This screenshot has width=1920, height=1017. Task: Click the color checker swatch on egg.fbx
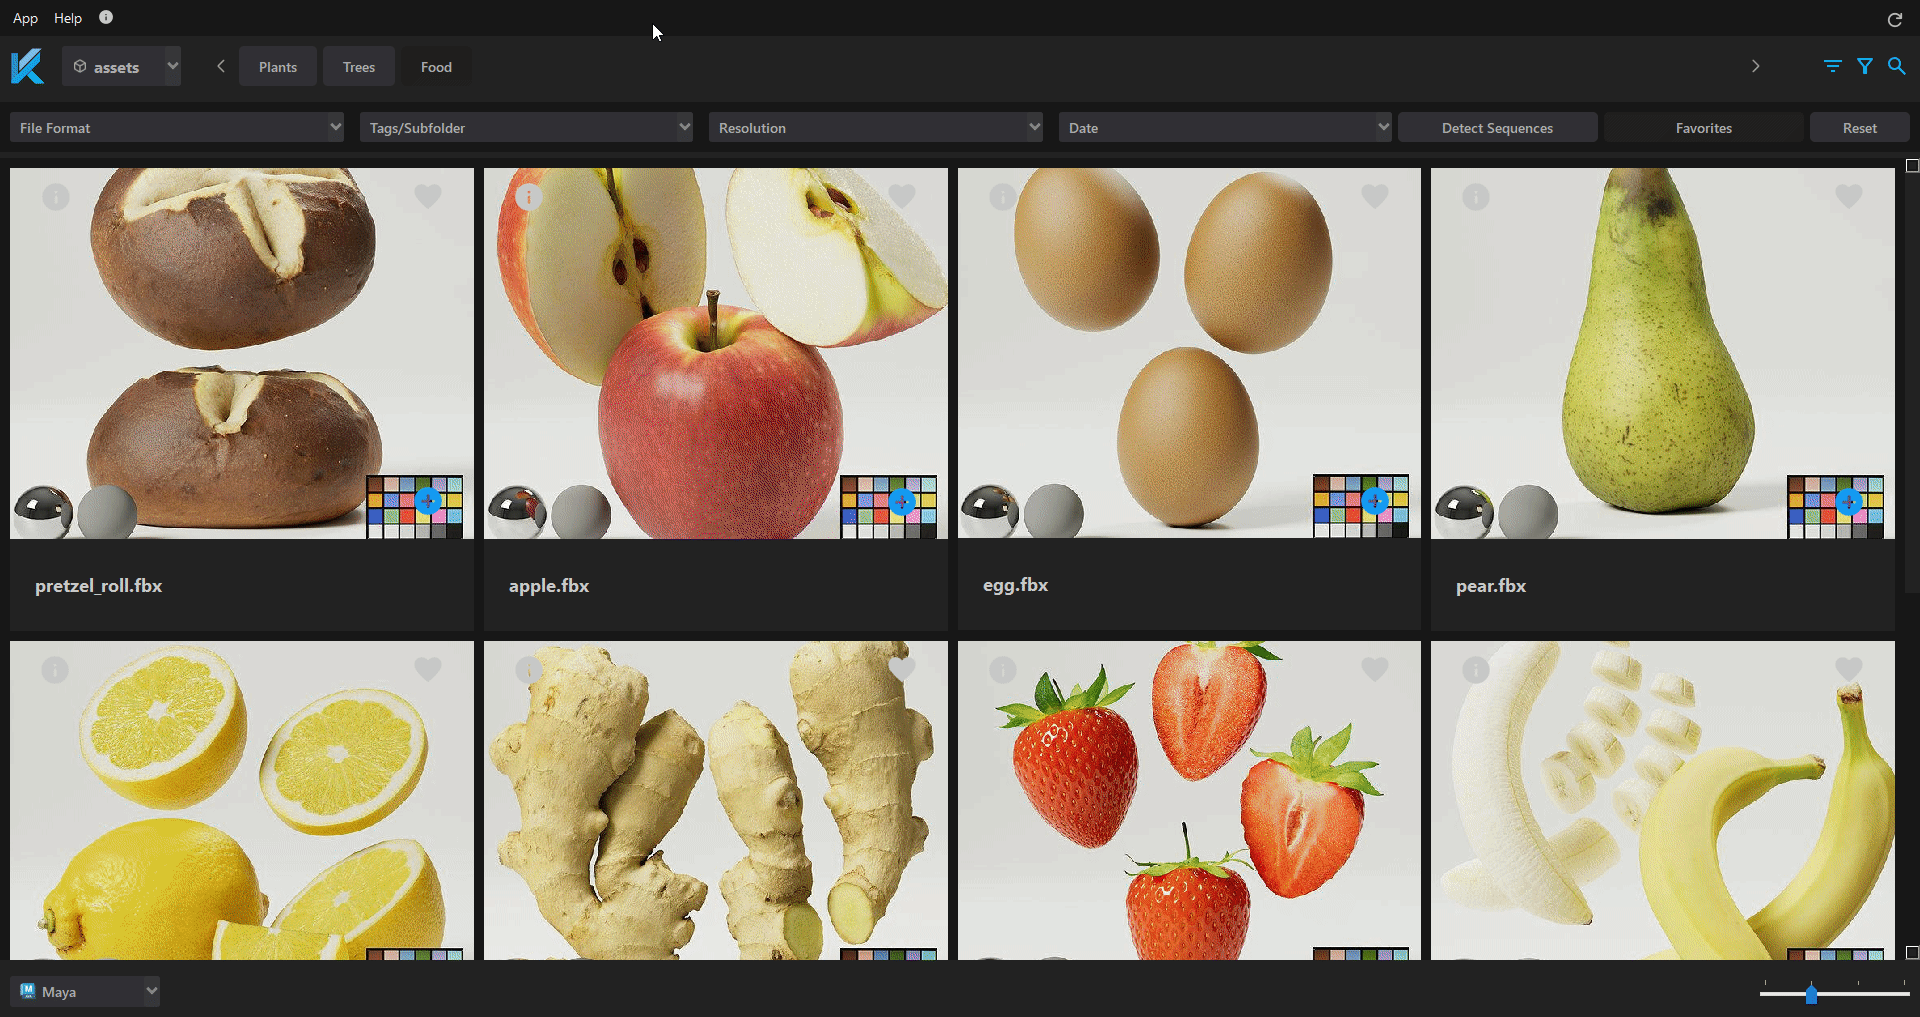1361,507
